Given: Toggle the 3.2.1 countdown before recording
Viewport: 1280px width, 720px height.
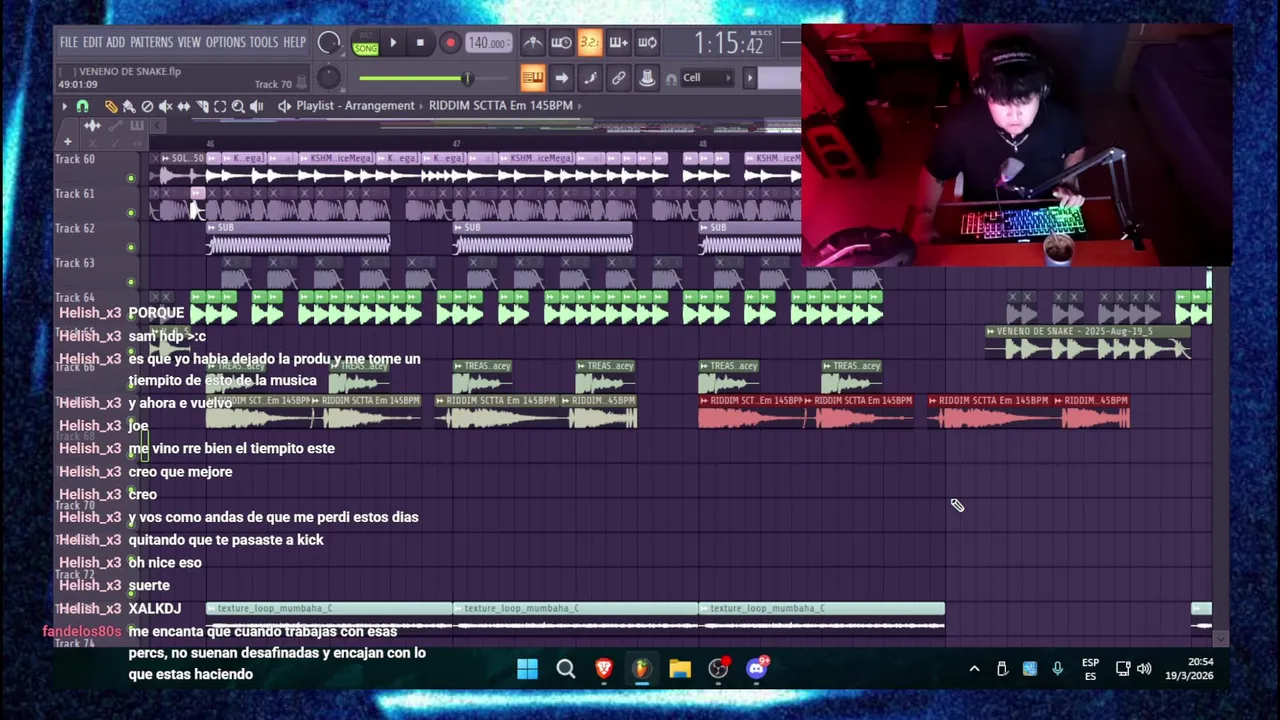Looking at the screenshot, I should 590,42.
